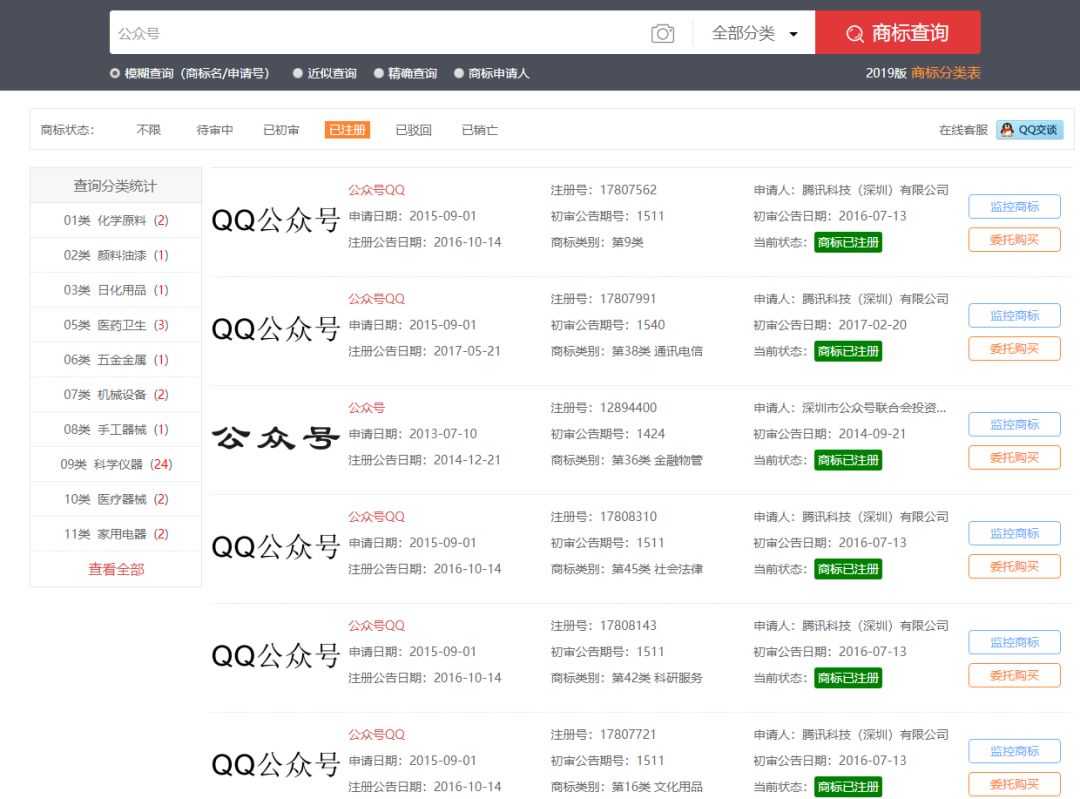Select the 模糊查询 radio option
This screenshot has height=799, width=1080.
[115, 73]
